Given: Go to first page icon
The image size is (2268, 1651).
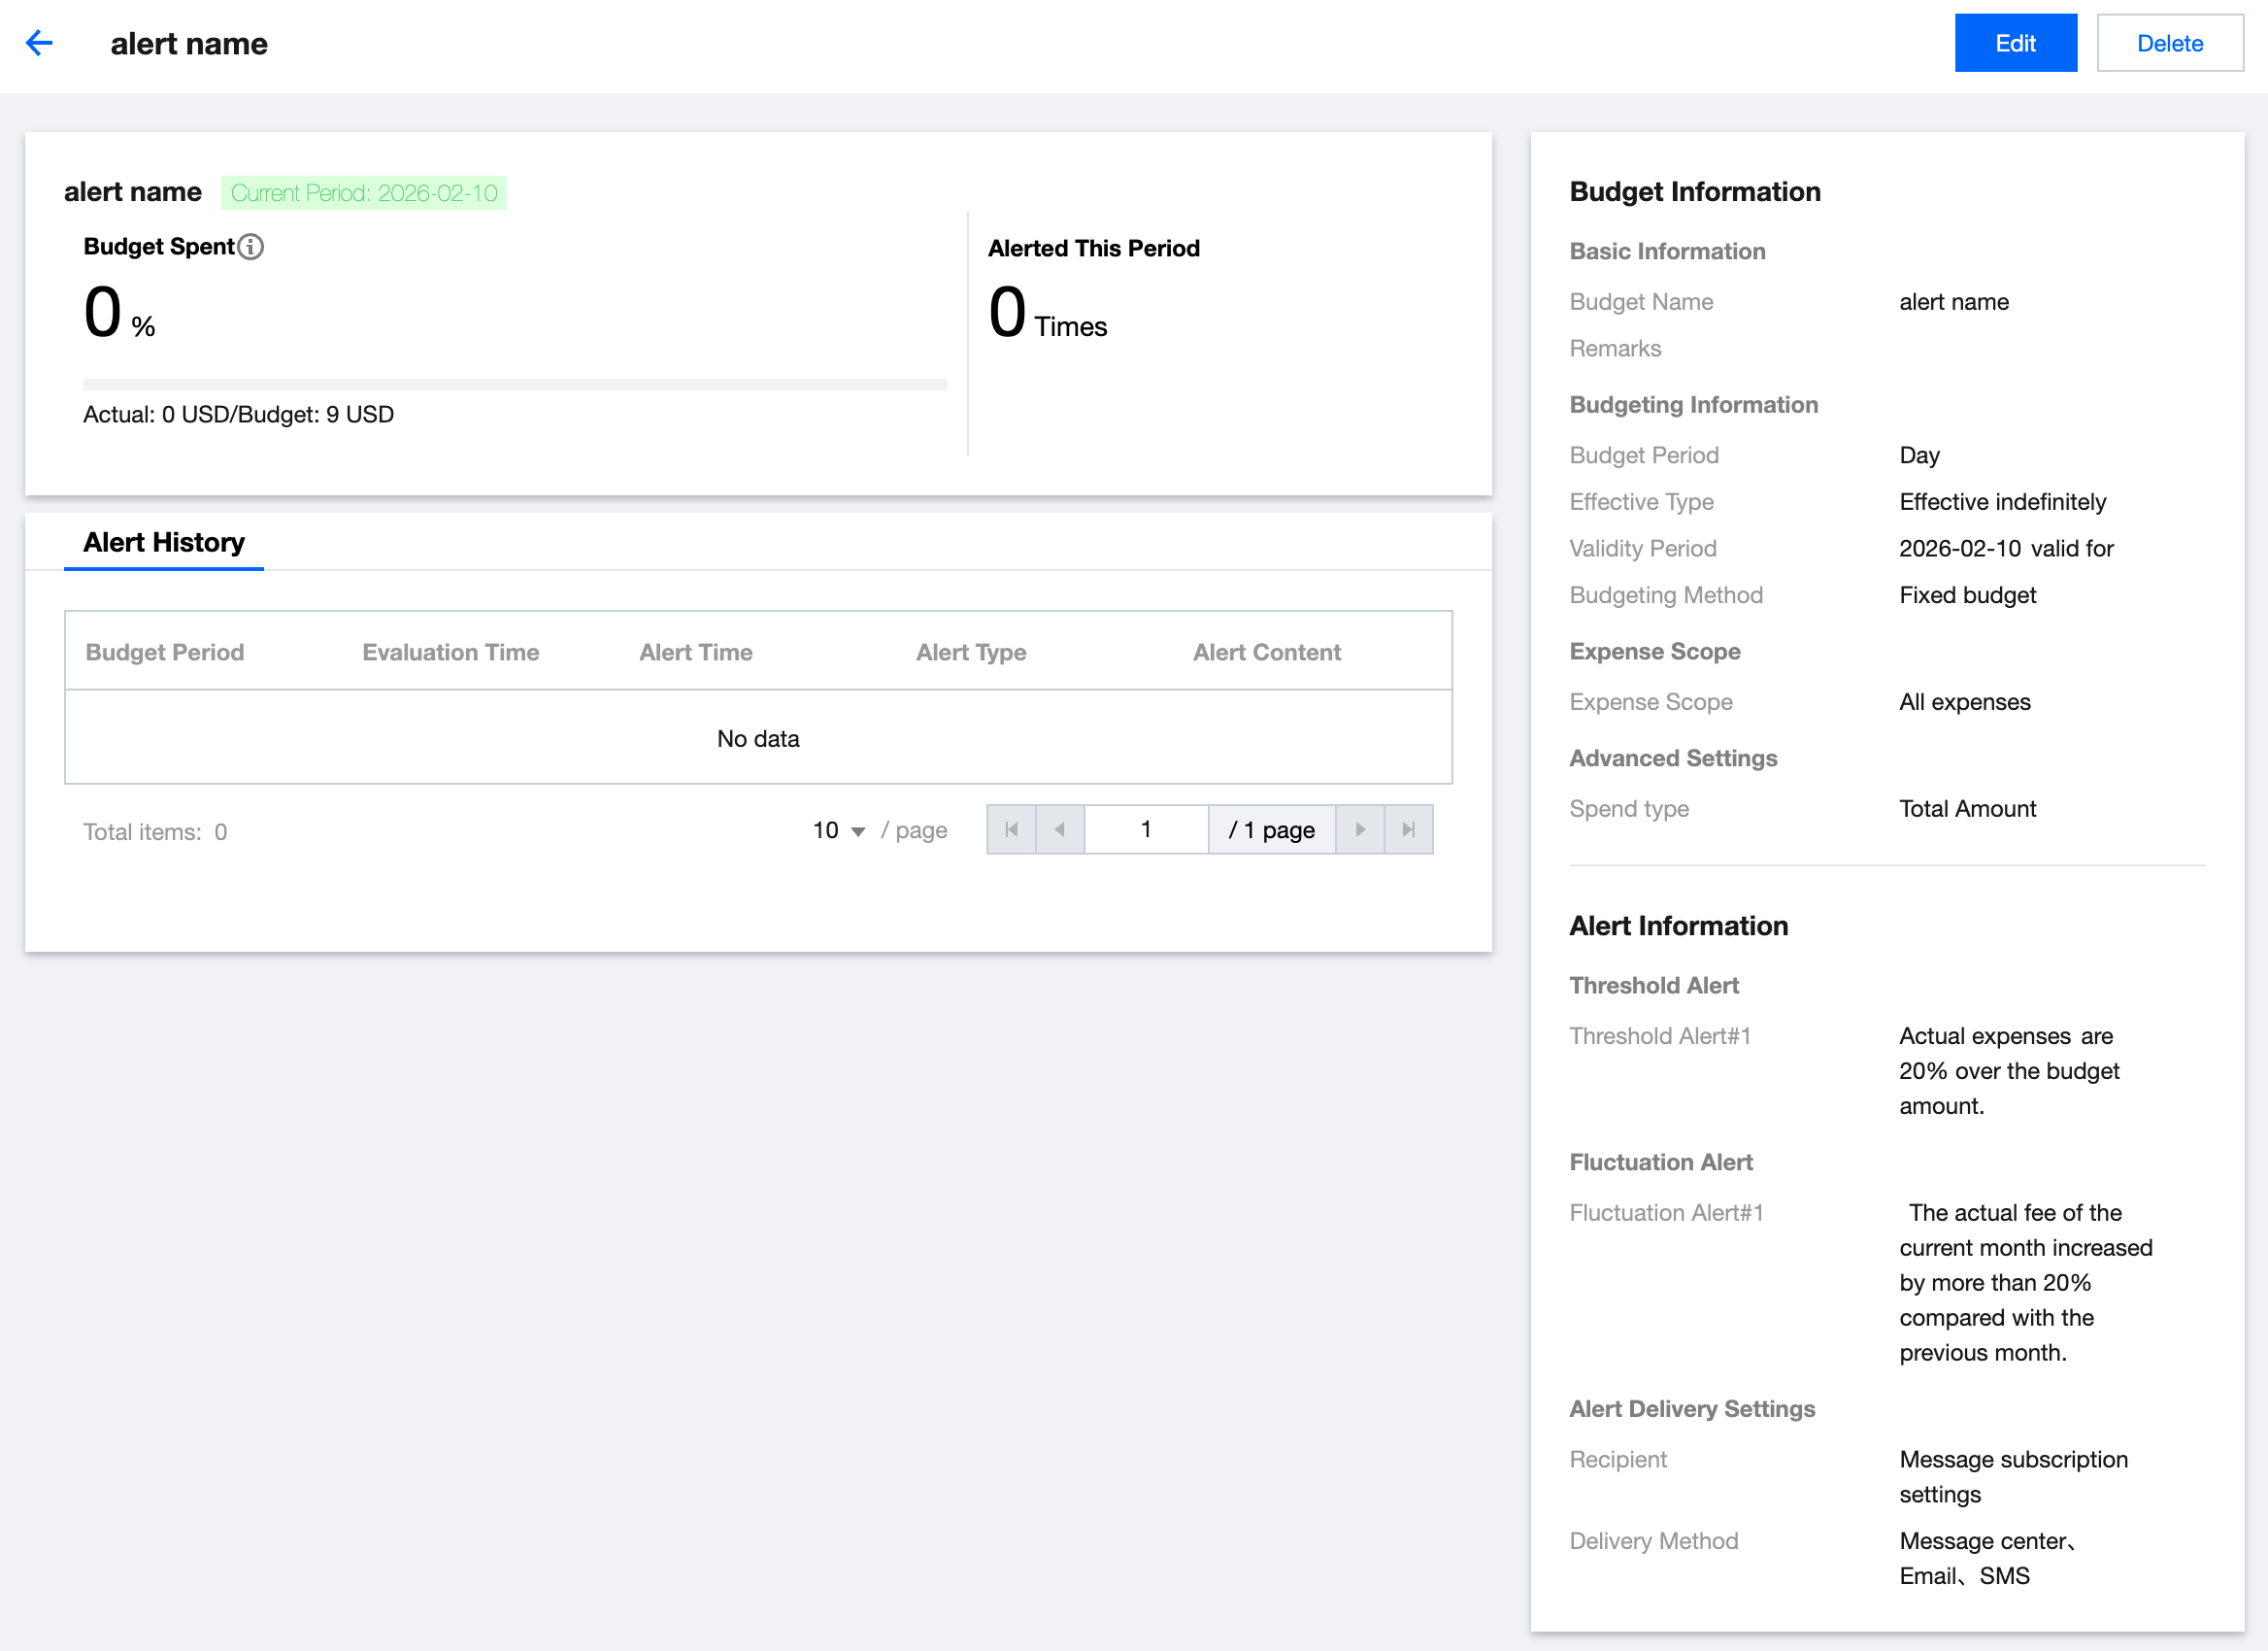Looking at the screenshot, I should click(x=1011, y=830).
